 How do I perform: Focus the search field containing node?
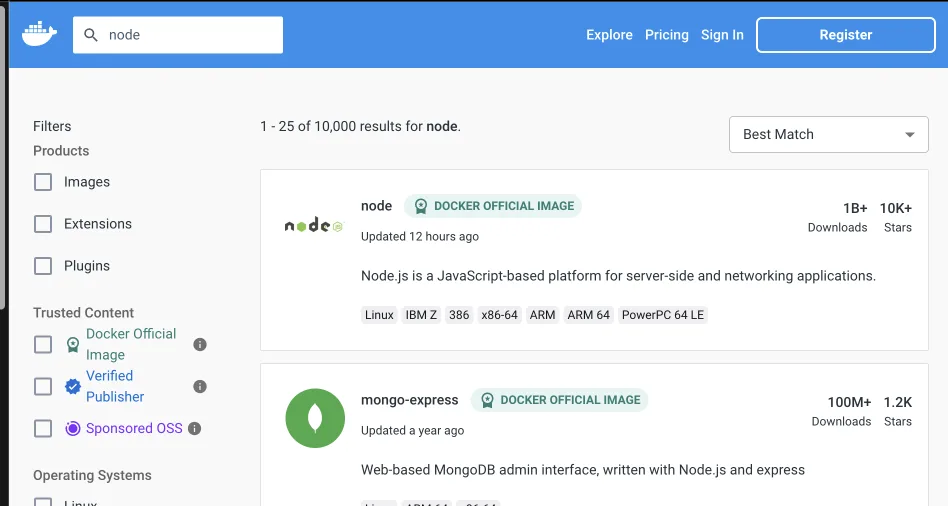click(x=178, y=35)
